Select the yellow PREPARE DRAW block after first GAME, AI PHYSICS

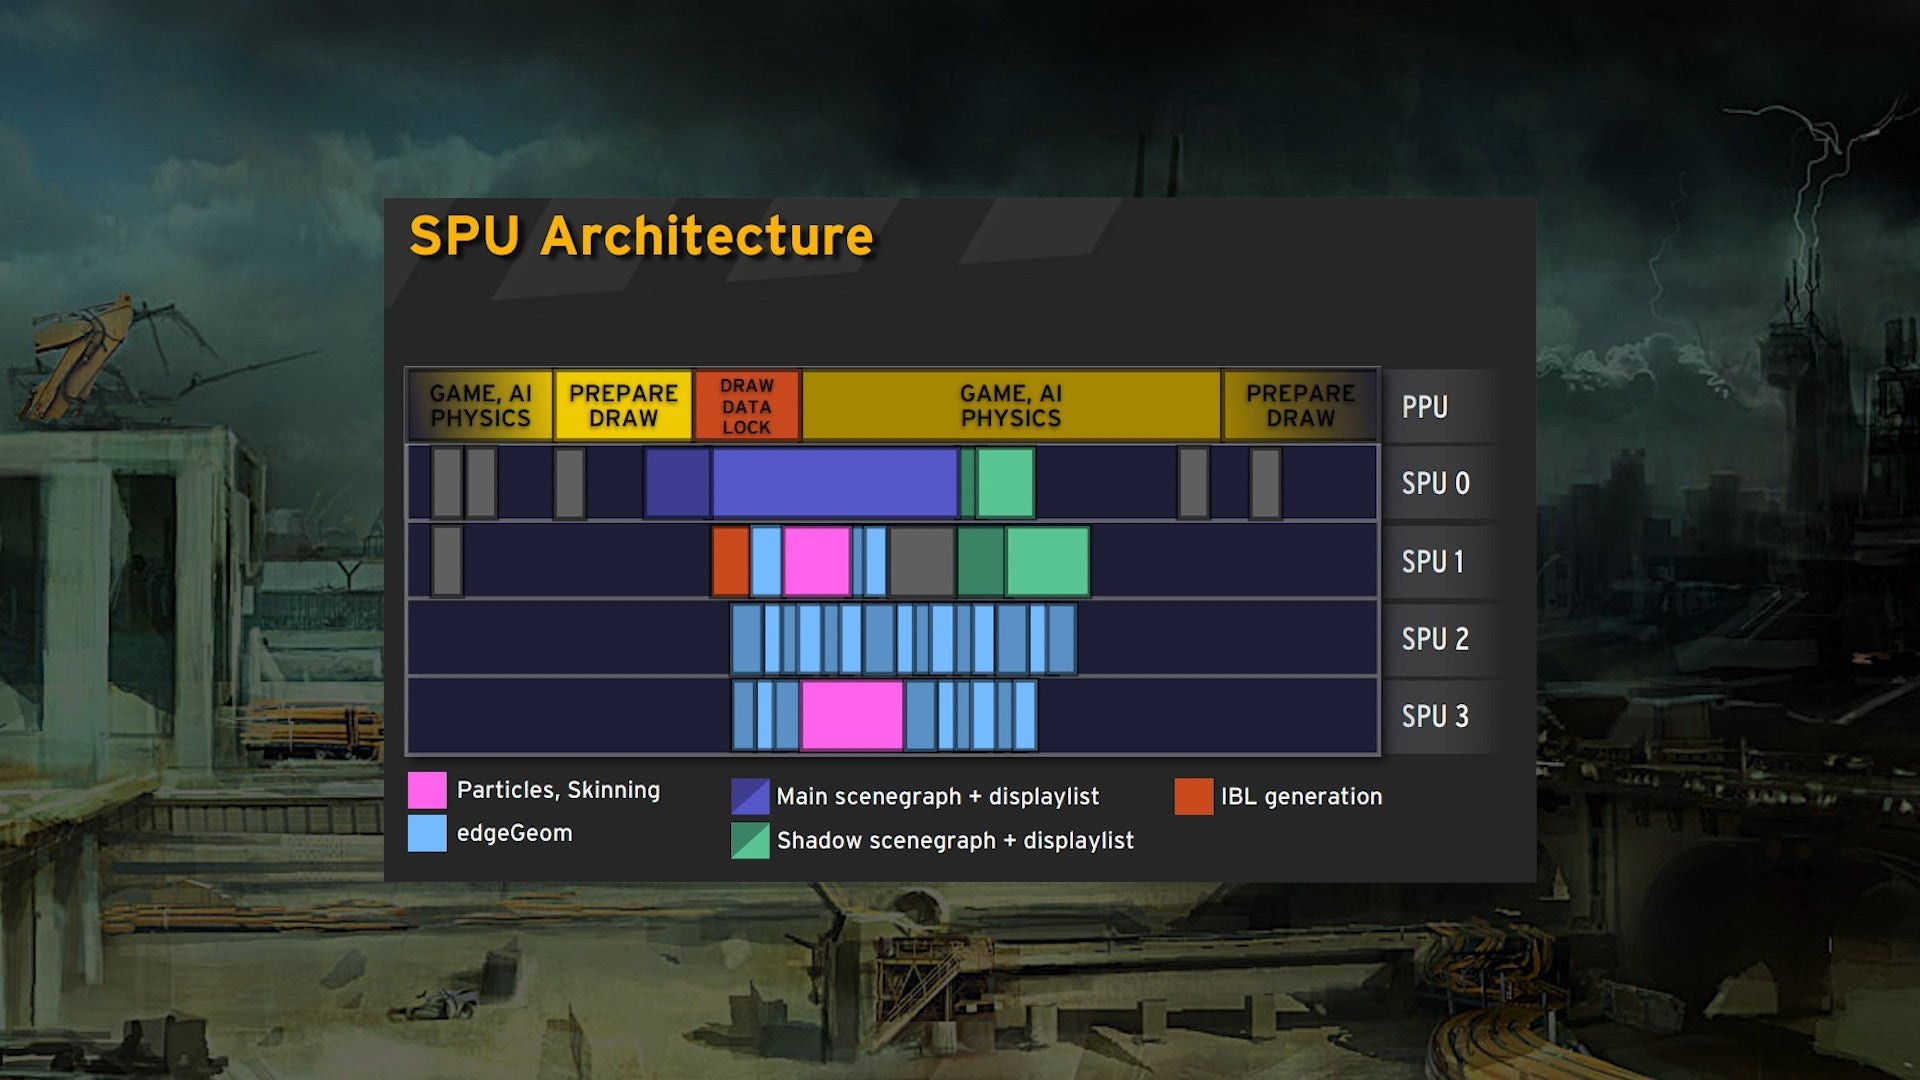623,406
